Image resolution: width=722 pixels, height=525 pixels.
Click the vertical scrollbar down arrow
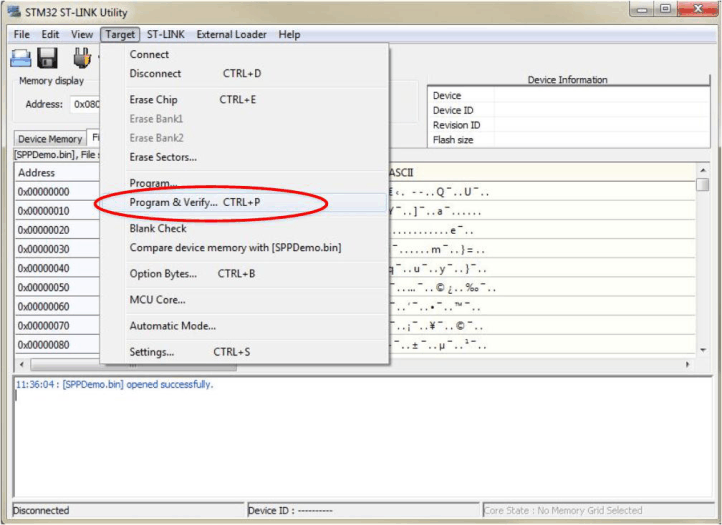tap(702, 349)
